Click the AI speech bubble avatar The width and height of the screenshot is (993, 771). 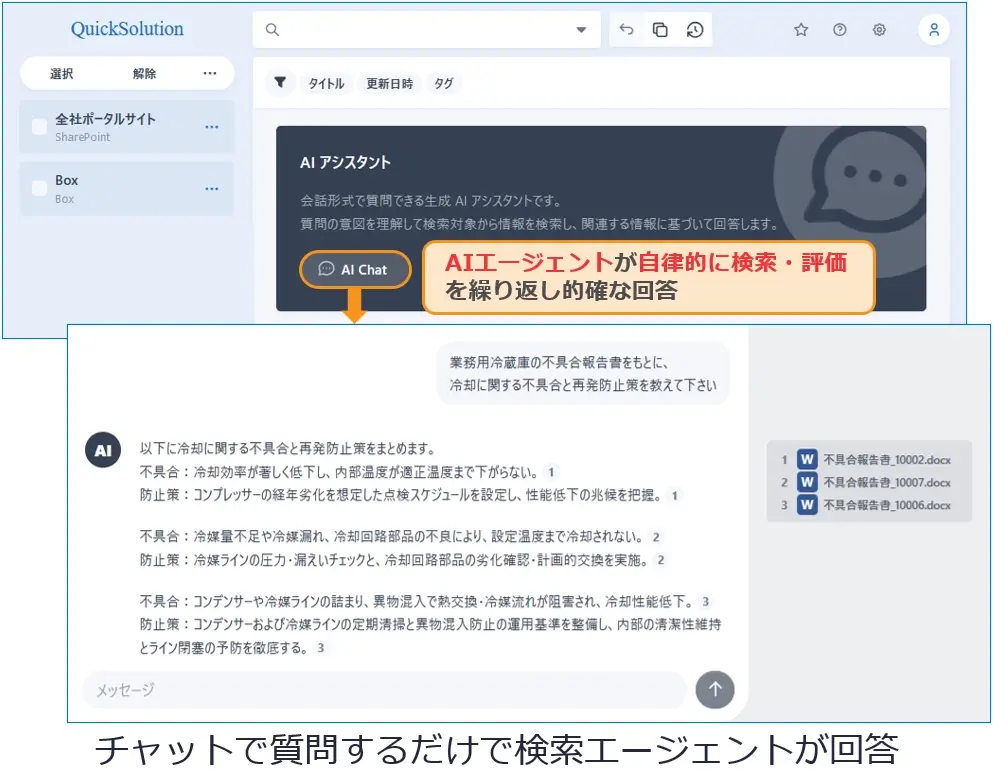click(103, 450)
